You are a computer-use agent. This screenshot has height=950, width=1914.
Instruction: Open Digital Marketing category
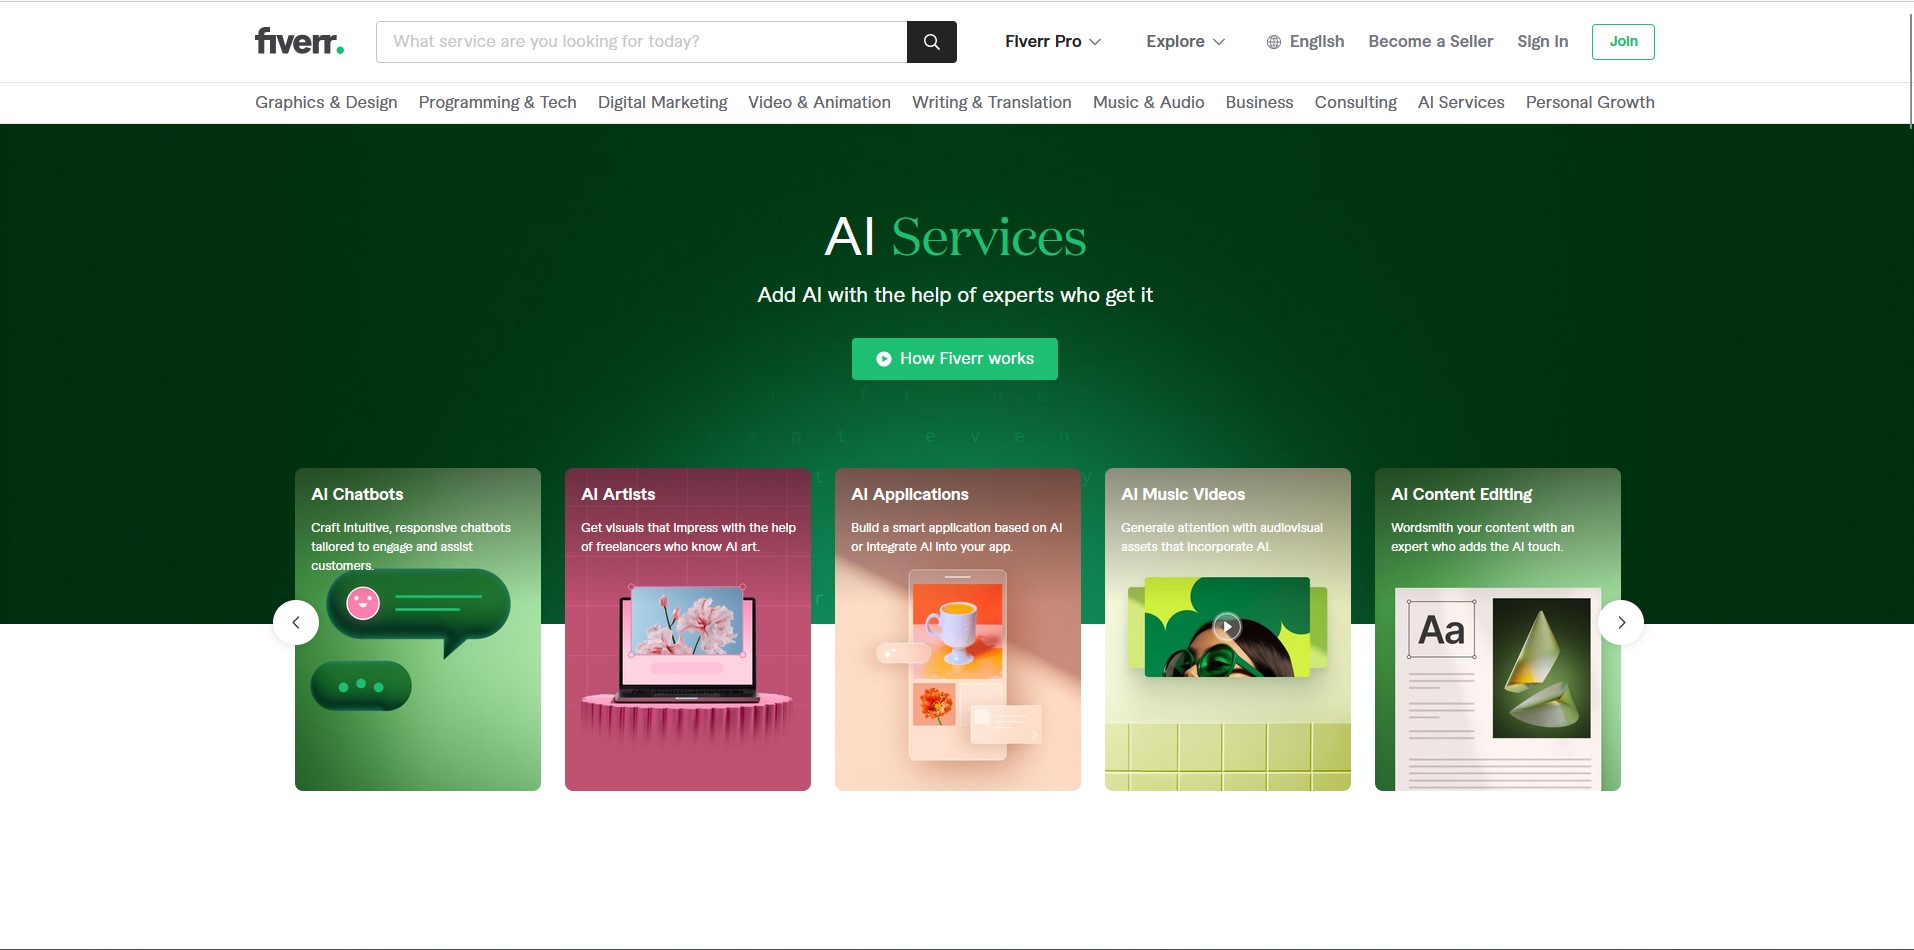click(x=662, y=102)
